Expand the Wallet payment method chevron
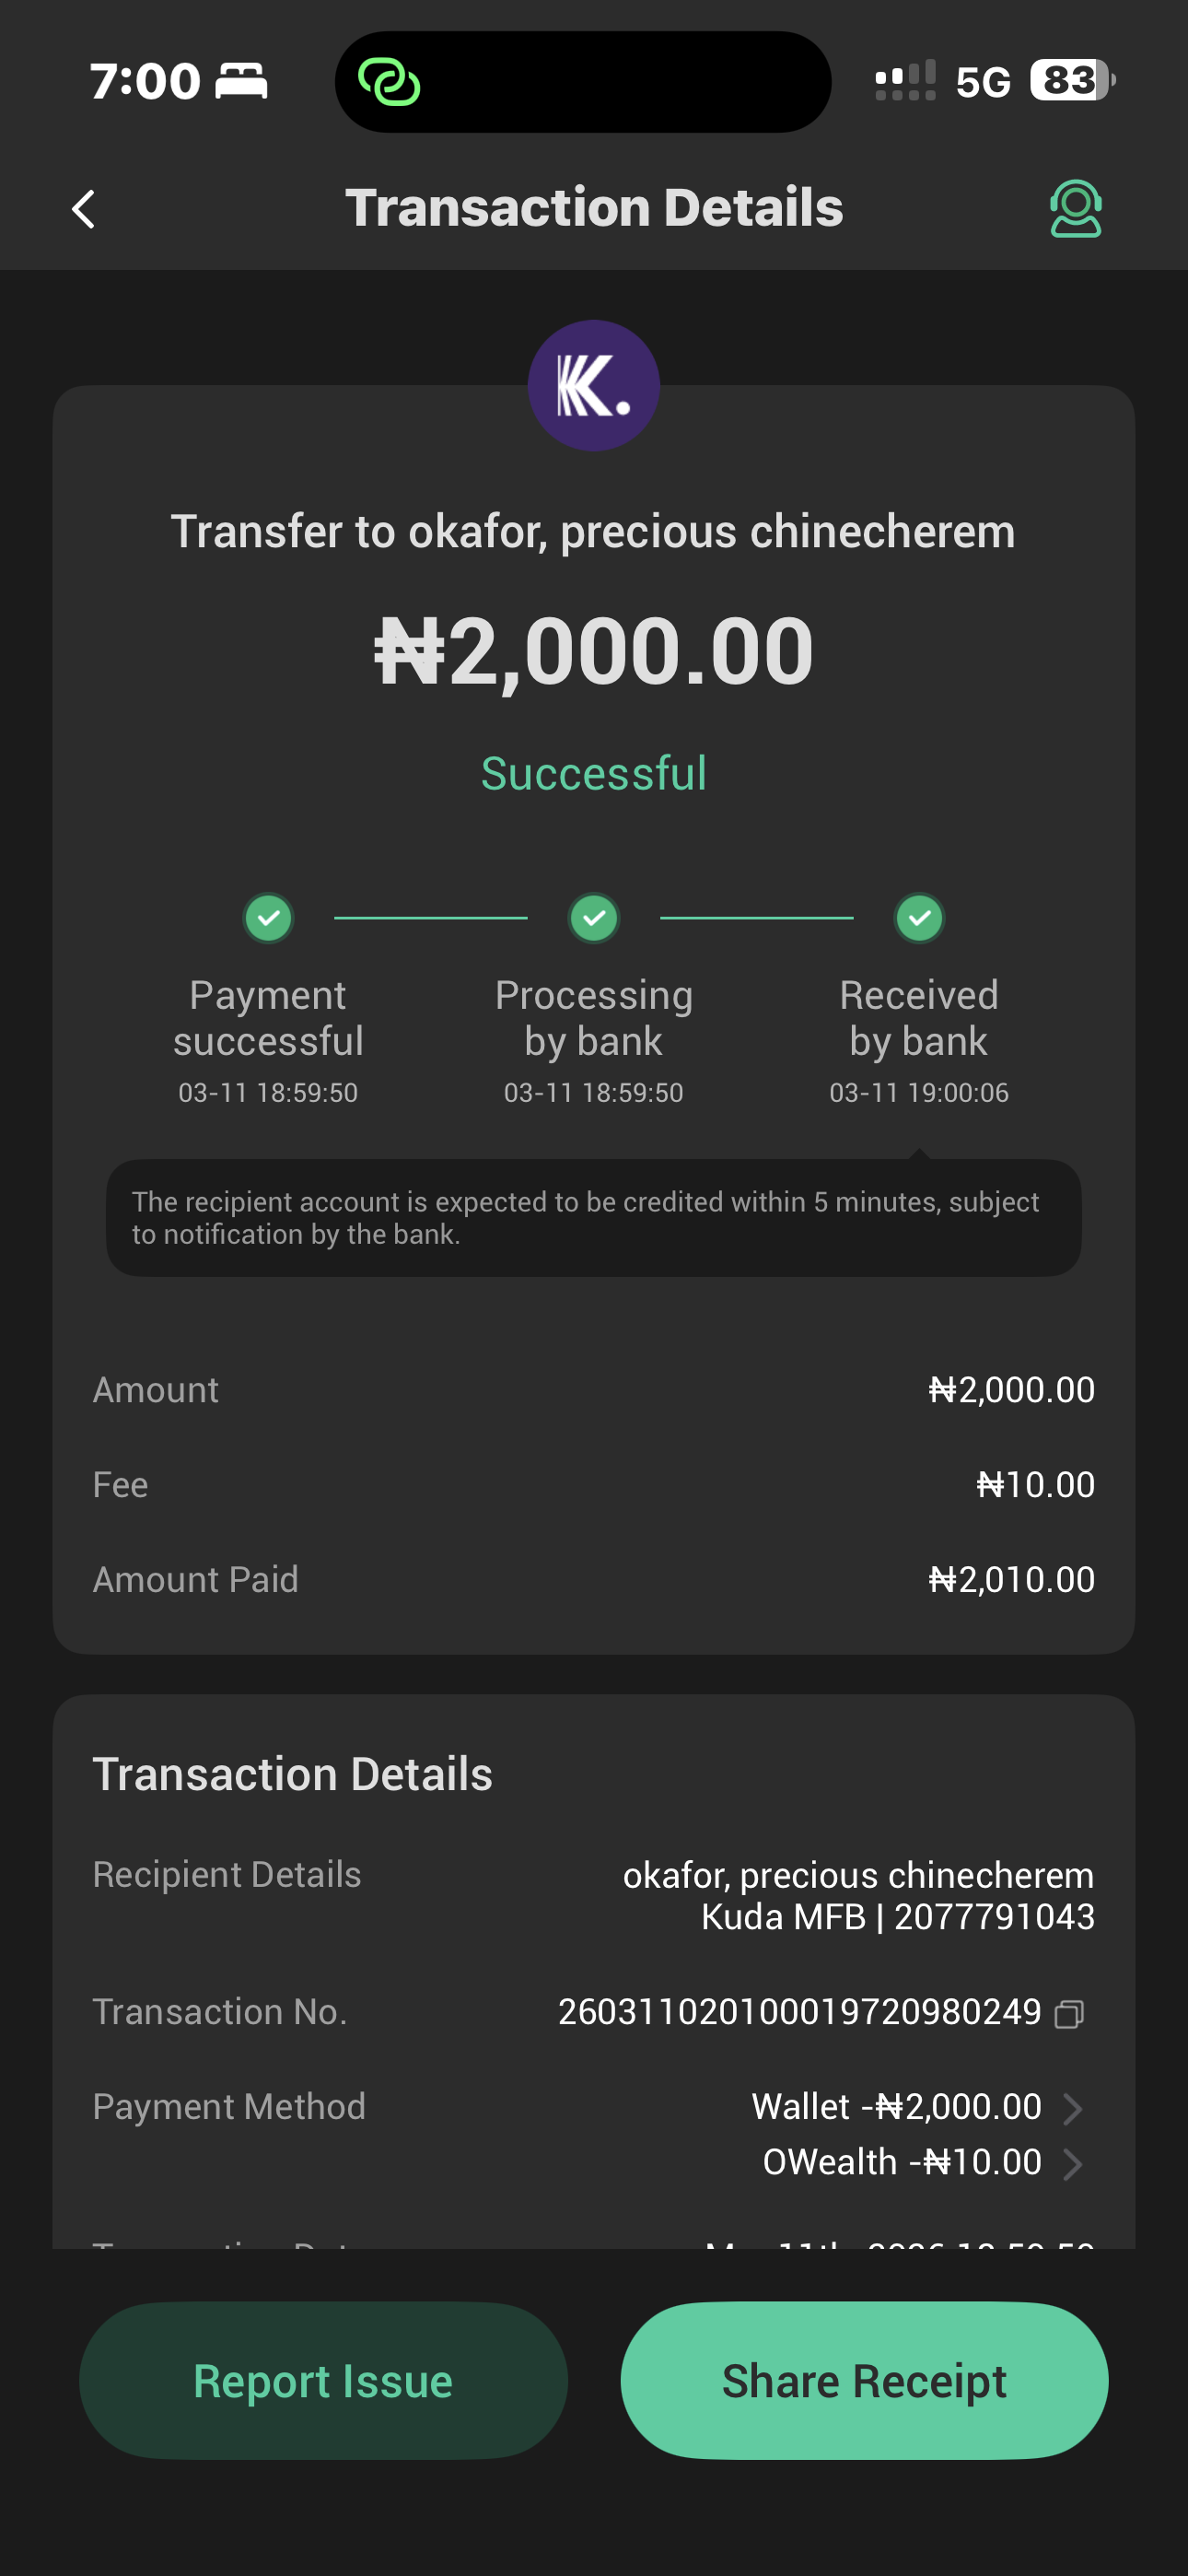The image size is (1188, 2576). coord(1073,2108)
